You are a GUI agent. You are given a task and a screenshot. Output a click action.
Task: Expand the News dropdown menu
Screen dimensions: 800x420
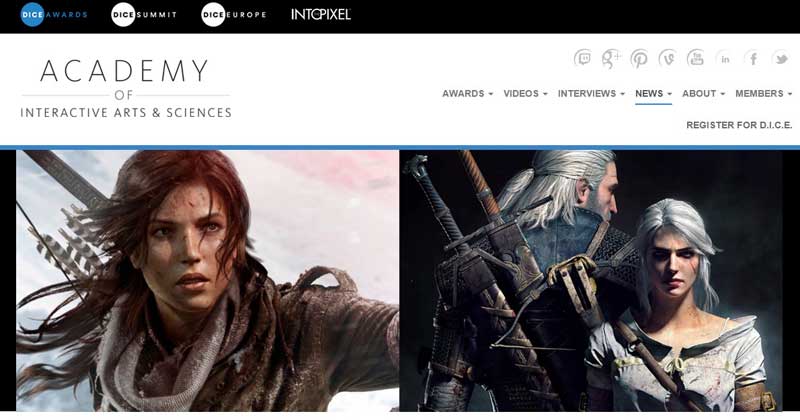653,93
